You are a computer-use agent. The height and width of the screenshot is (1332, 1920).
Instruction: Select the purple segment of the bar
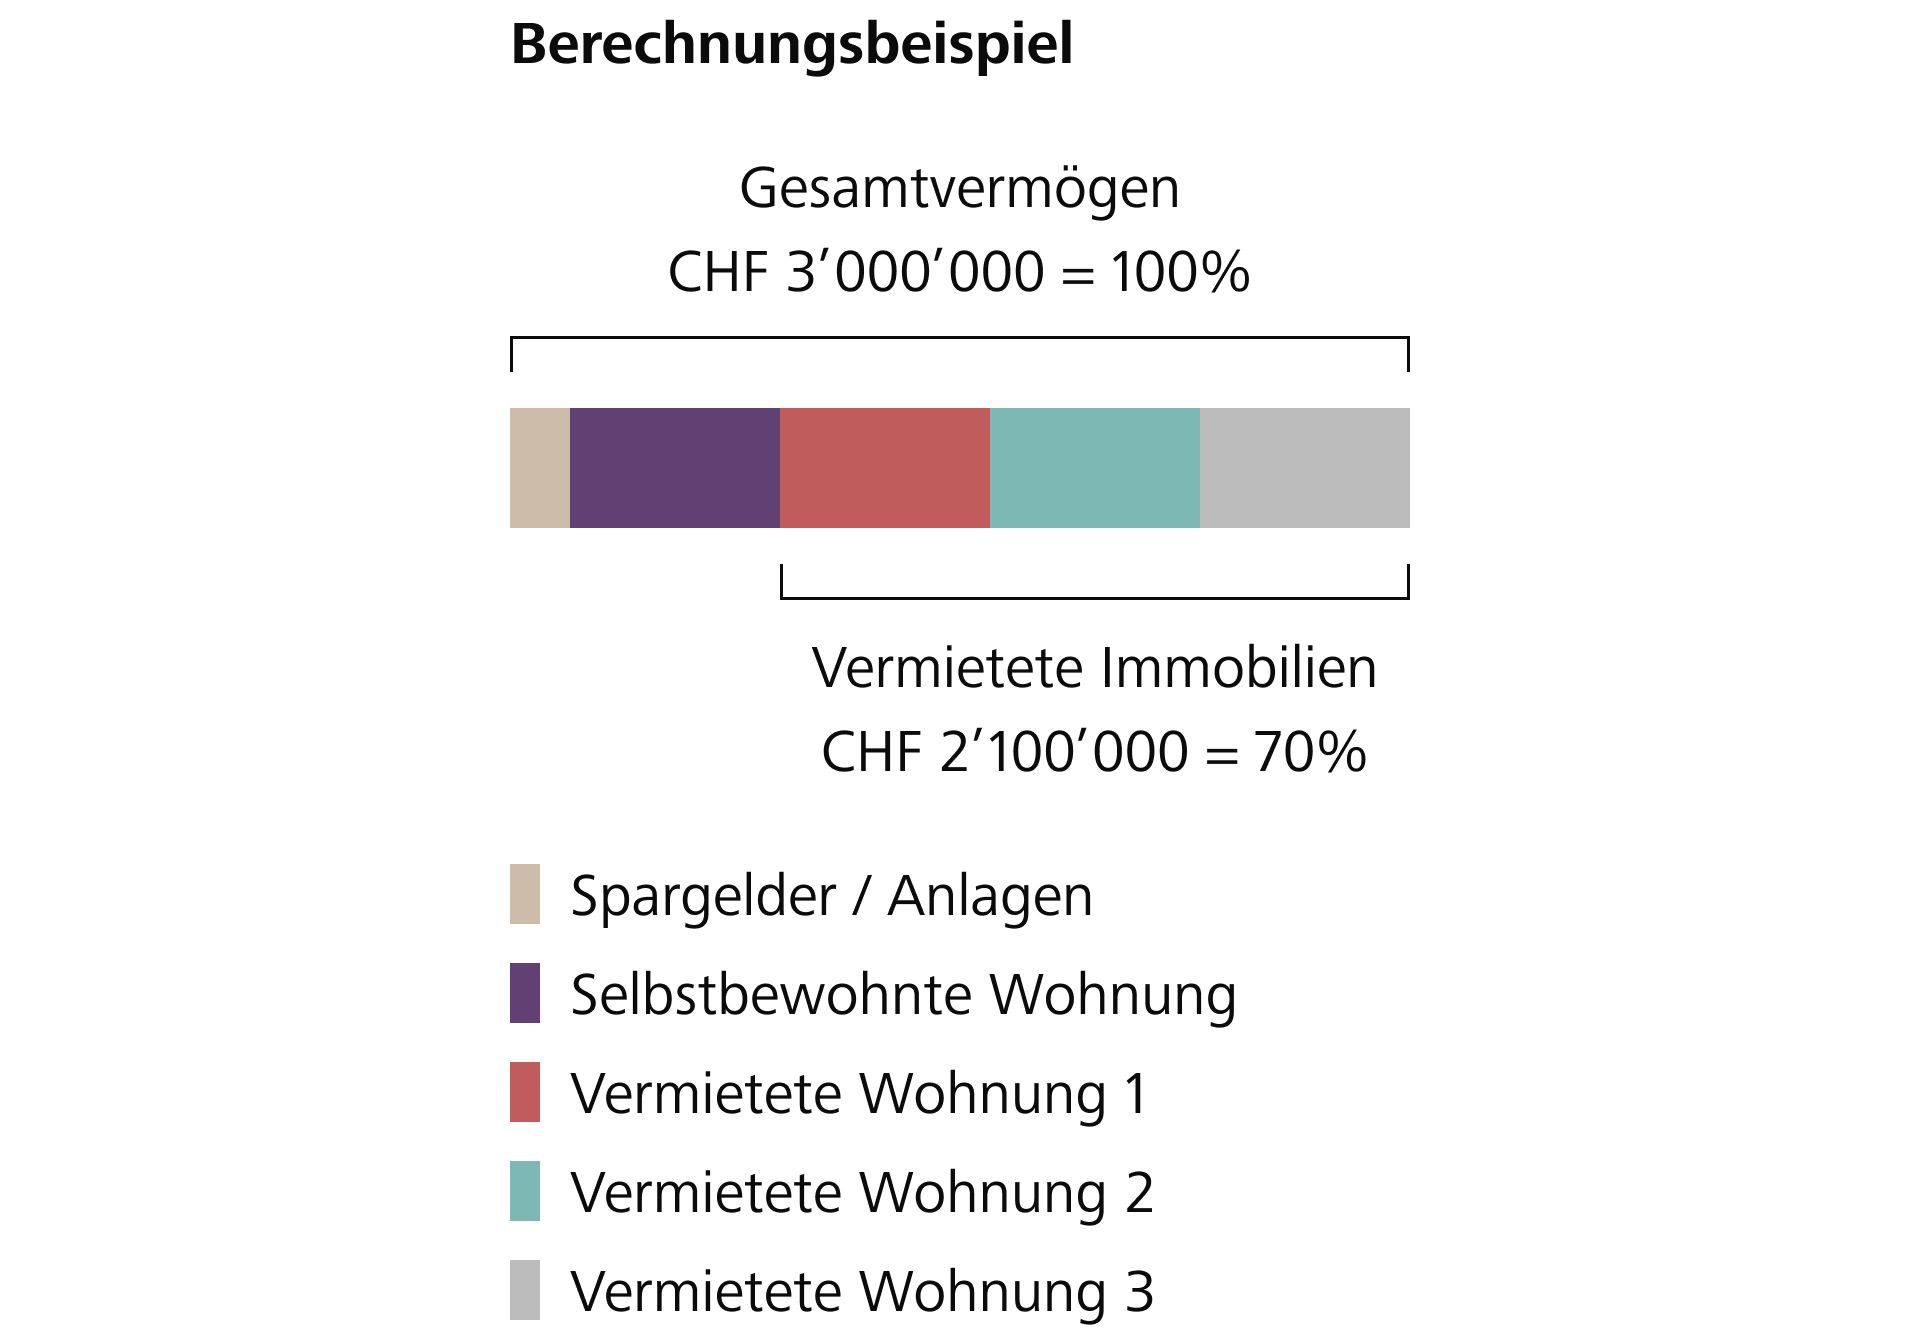click(675, 468)
